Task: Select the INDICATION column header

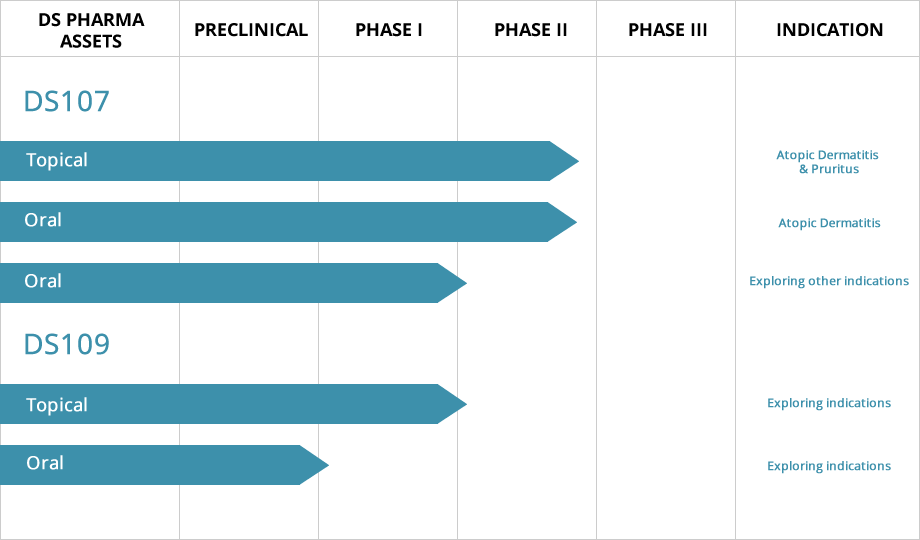Action: pyautogui.click(x=829, y=29)
